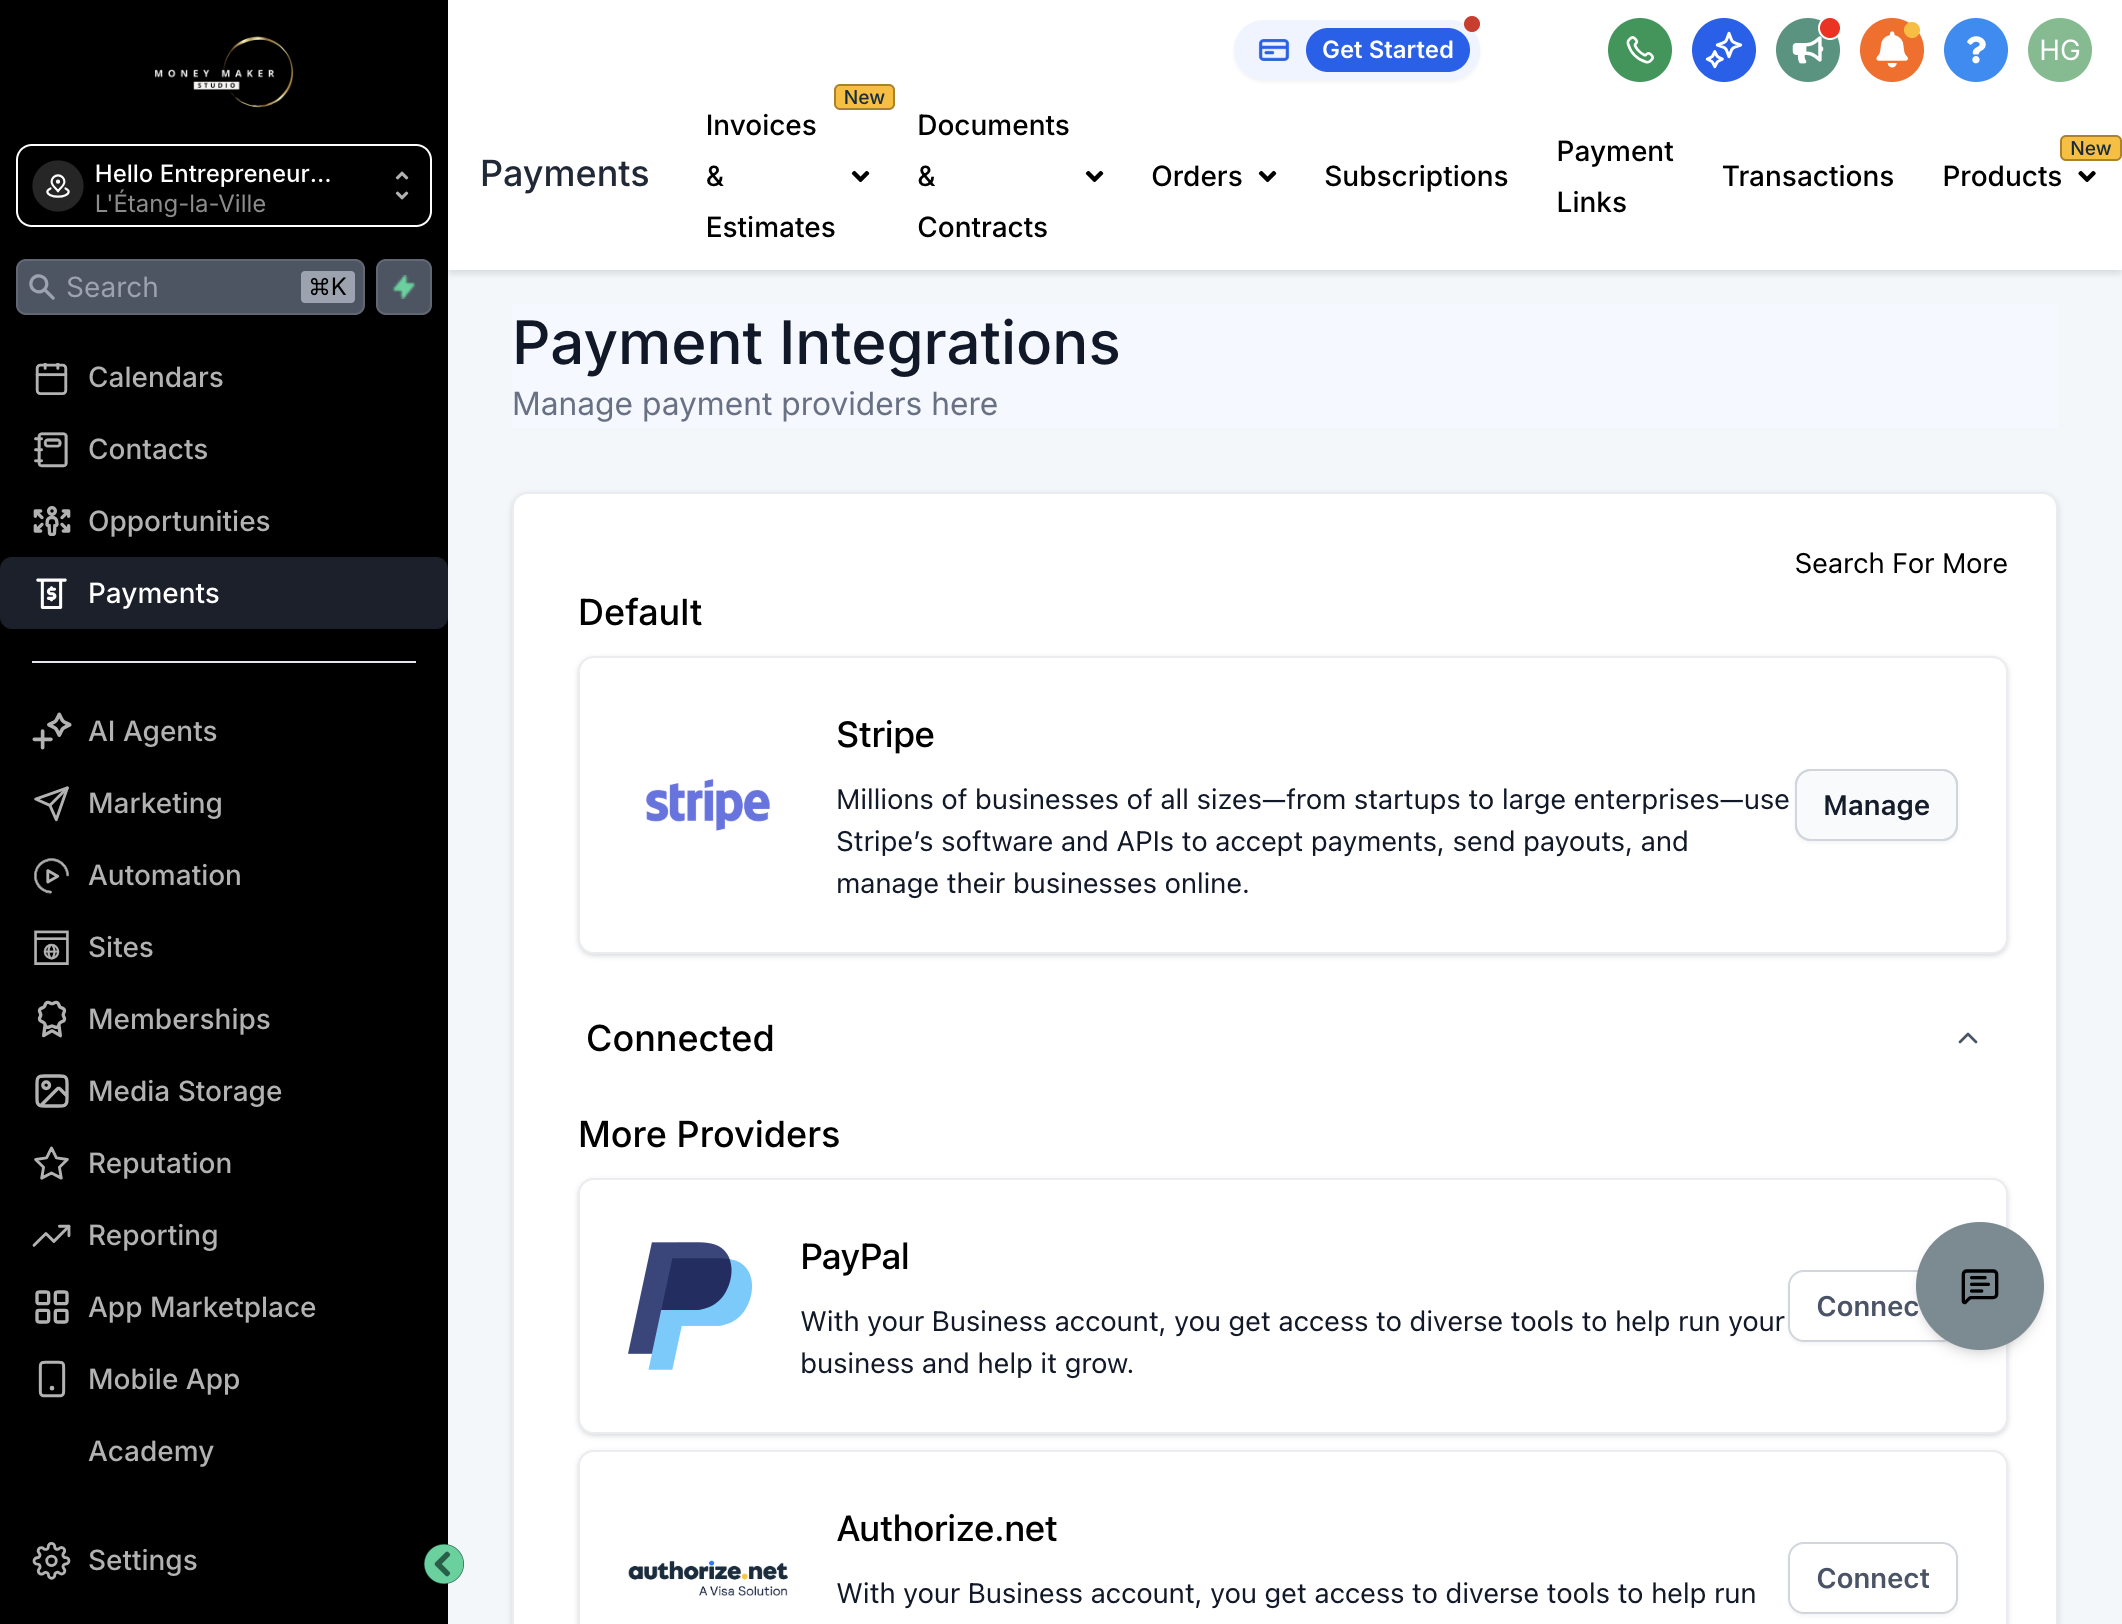Screen dimensions: 2122x1624
Task: Click Manage for Stripe
Action: tap(1876, 805)
